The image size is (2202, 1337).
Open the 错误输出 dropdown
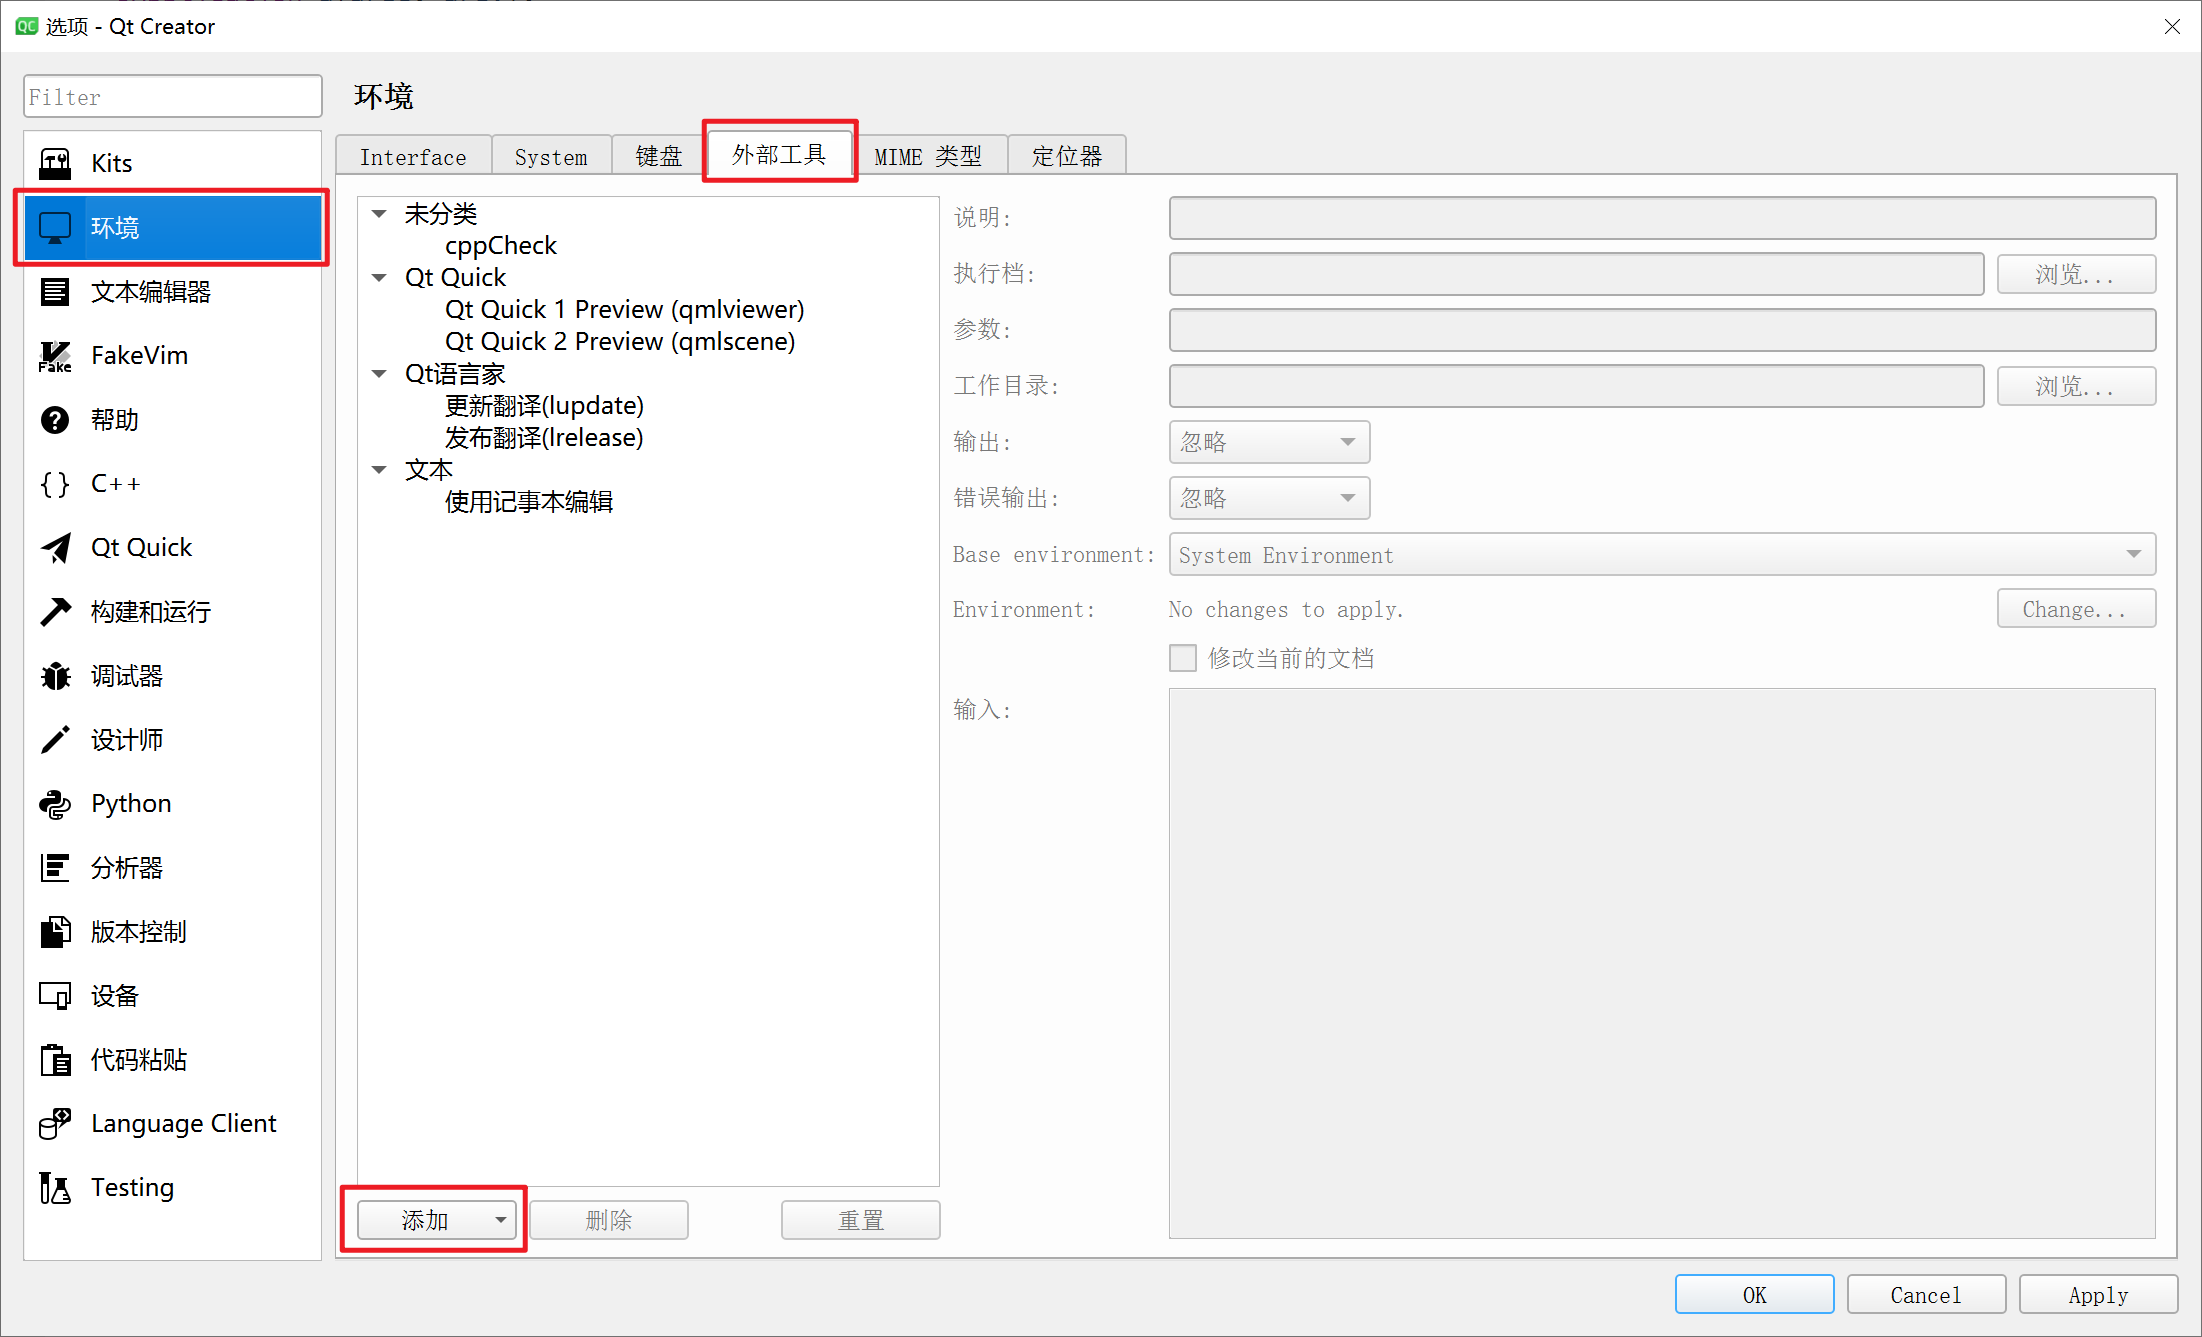(x=1269, y=498)
